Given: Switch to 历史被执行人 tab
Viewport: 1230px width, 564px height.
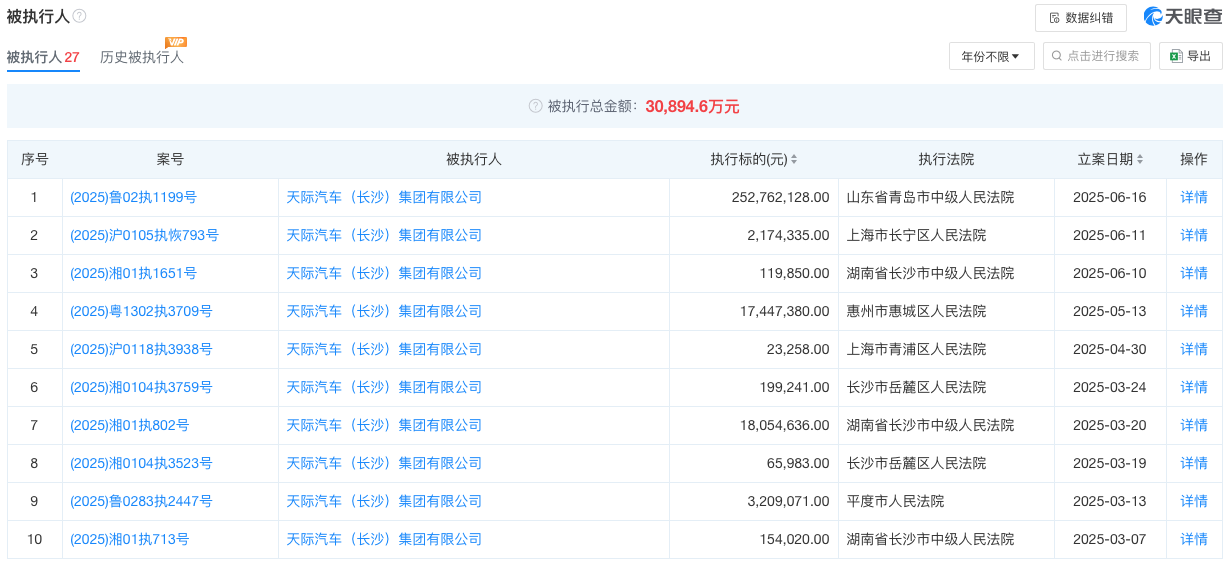Looking at the screenshot, I should pos(142,57).
